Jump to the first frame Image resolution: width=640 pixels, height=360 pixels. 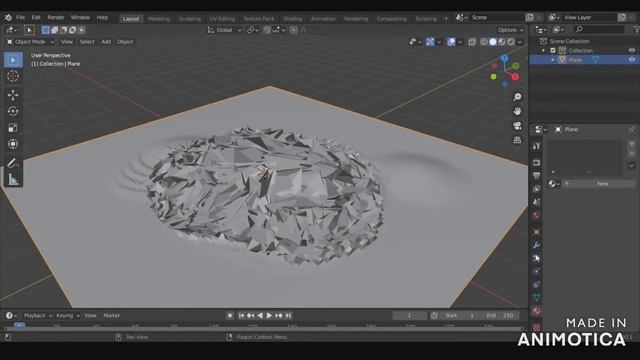tap(241, 316)
